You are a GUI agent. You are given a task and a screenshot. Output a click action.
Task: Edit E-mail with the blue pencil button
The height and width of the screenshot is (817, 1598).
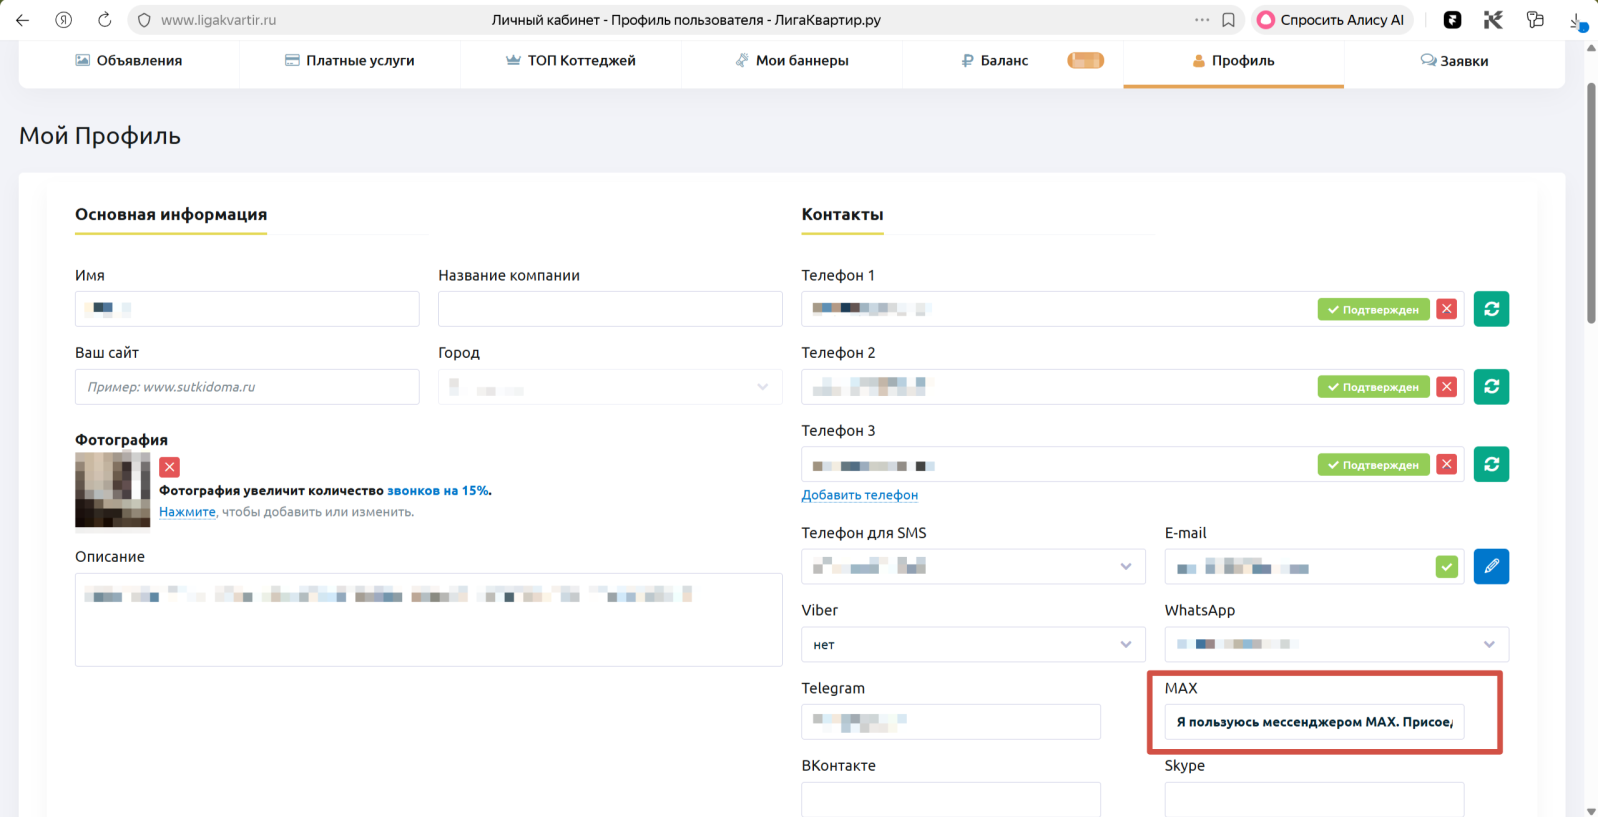tap(1491, 567)
